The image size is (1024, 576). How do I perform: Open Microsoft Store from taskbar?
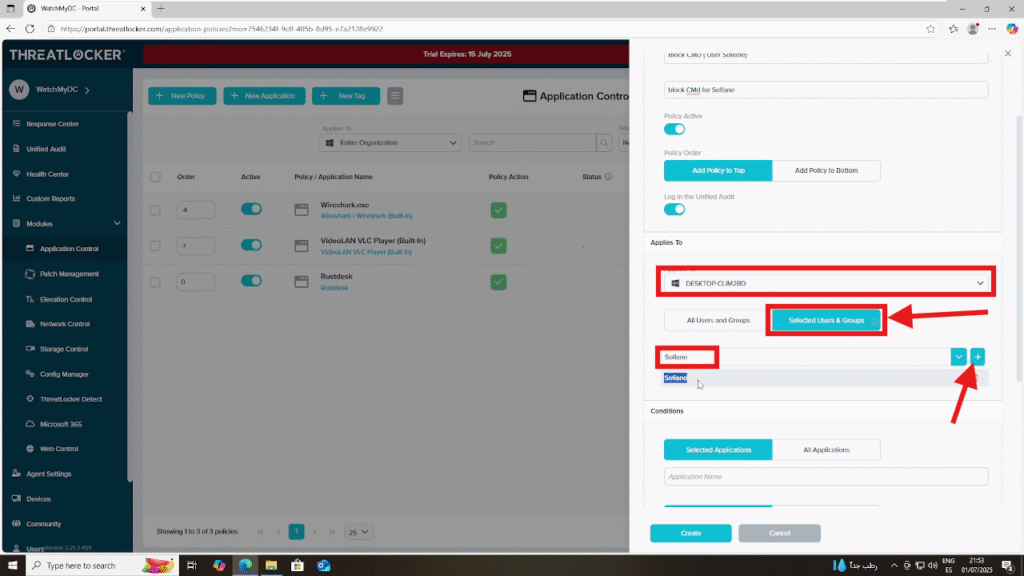(297, 565)
